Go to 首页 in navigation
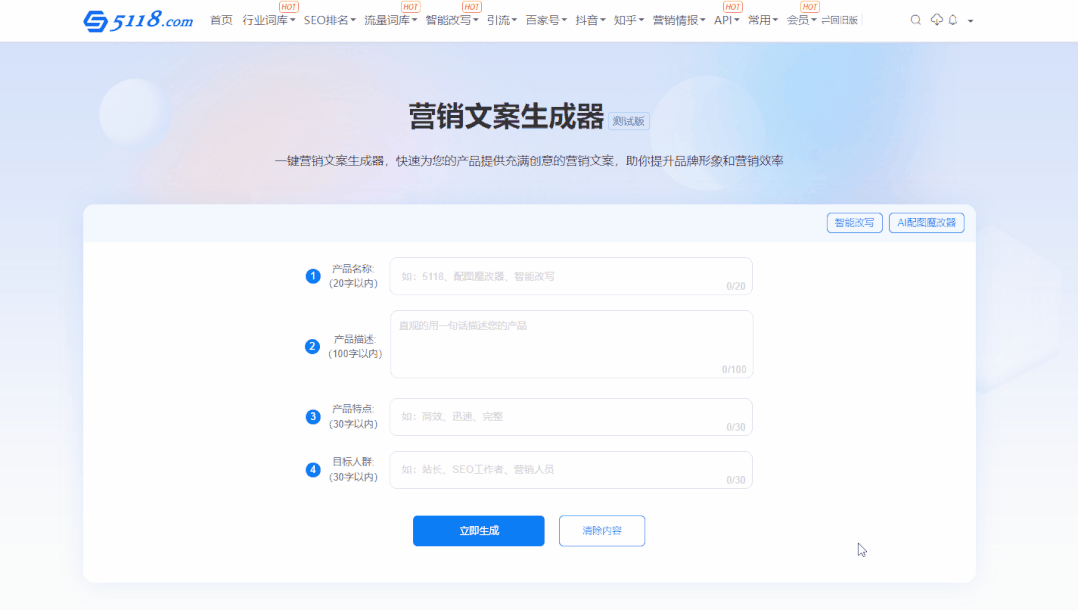 [x=221, y=20]
